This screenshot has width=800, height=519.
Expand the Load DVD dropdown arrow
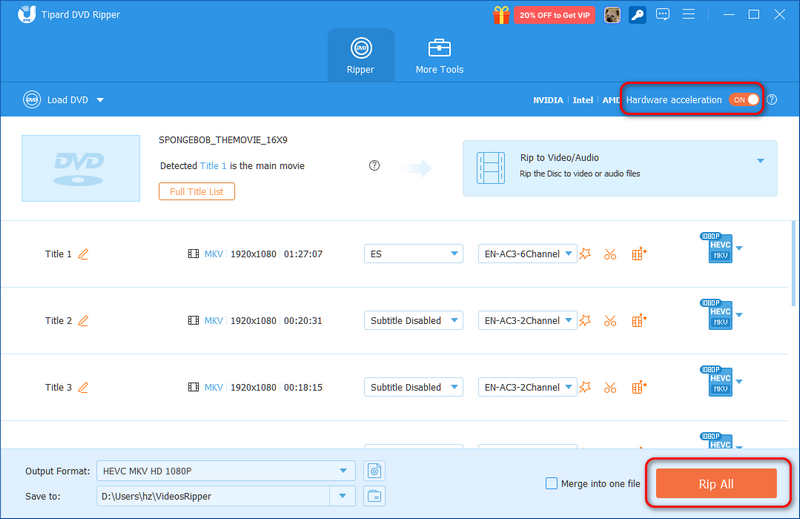(101, 100)
